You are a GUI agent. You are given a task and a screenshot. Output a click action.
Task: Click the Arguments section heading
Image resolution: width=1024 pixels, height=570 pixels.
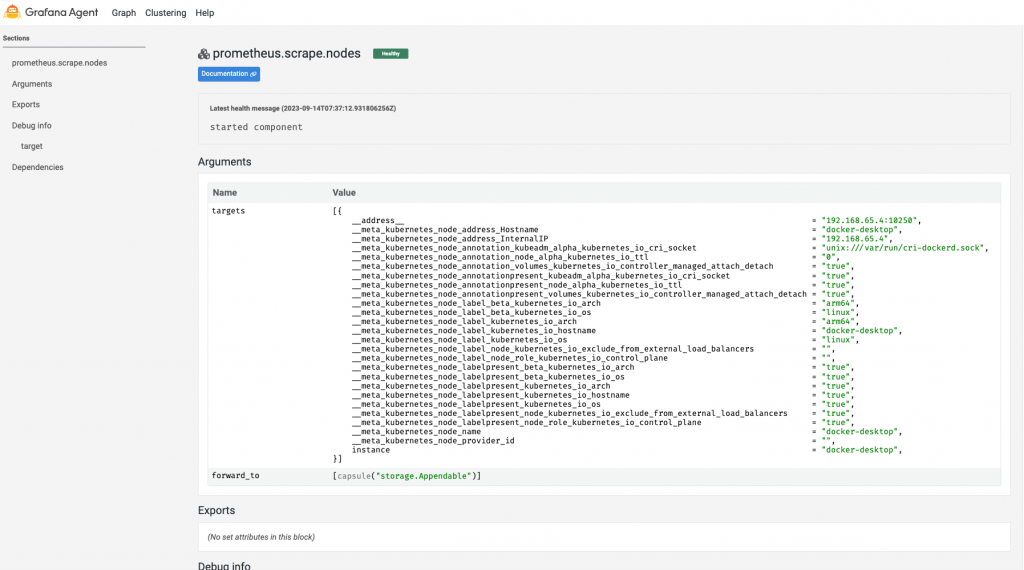pos(225,162)
